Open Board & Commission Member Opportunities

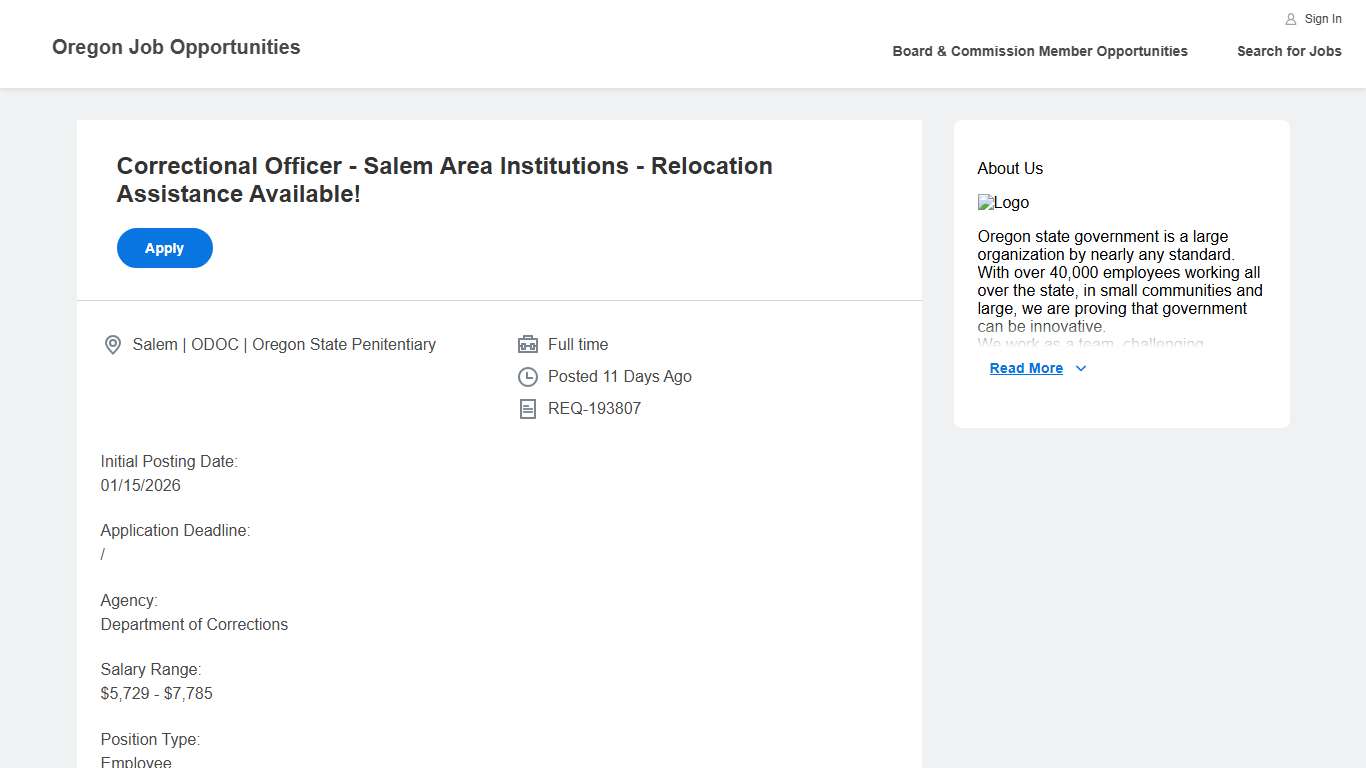point(1040,51)
